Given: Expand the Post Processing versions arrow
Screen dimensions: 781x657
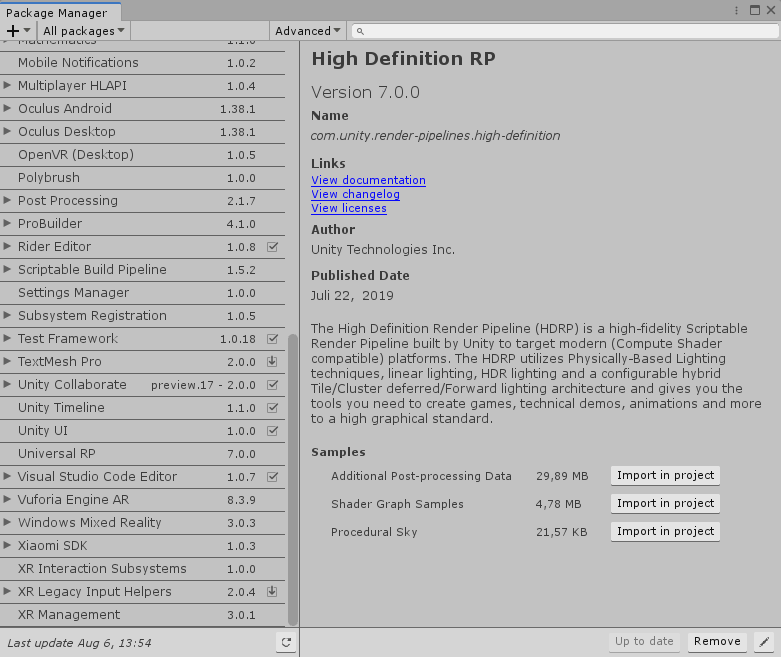Looking at the screenshot, I should 7,201.
